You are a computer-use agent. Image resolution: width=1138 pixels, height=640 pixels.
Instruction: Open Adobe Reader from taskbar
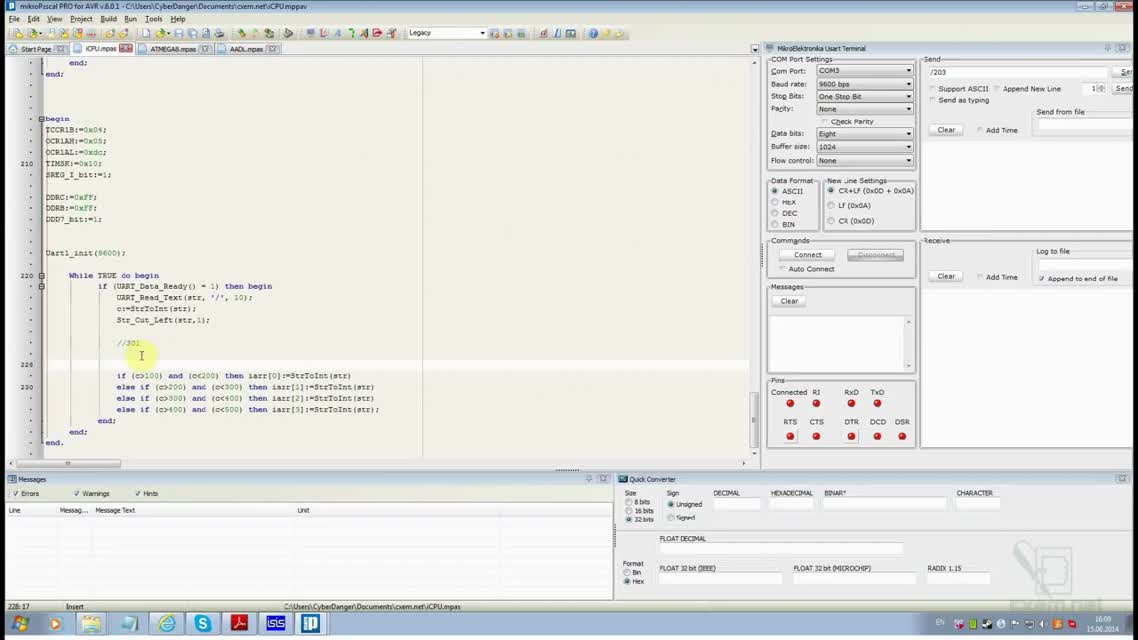click(x=239, y=623)
